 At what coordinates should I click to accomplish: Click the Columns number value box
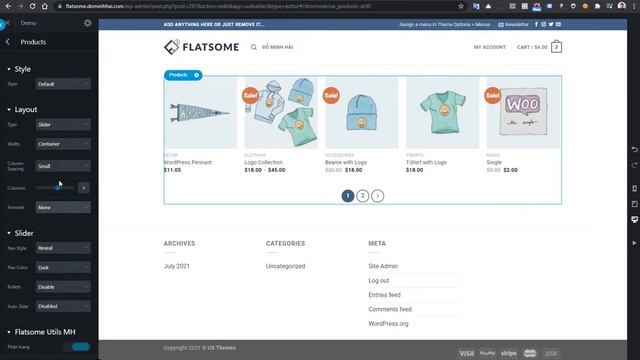[84, 188]
